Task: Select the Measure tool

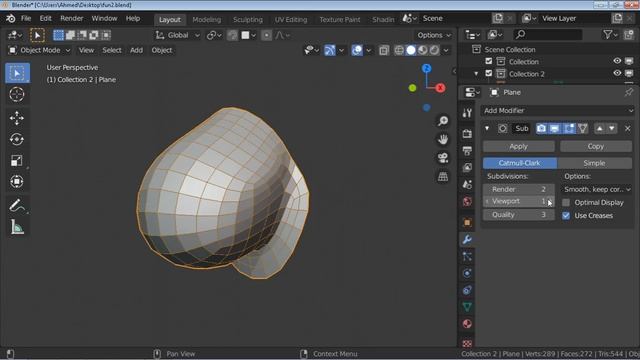Action: click(17, 227)
